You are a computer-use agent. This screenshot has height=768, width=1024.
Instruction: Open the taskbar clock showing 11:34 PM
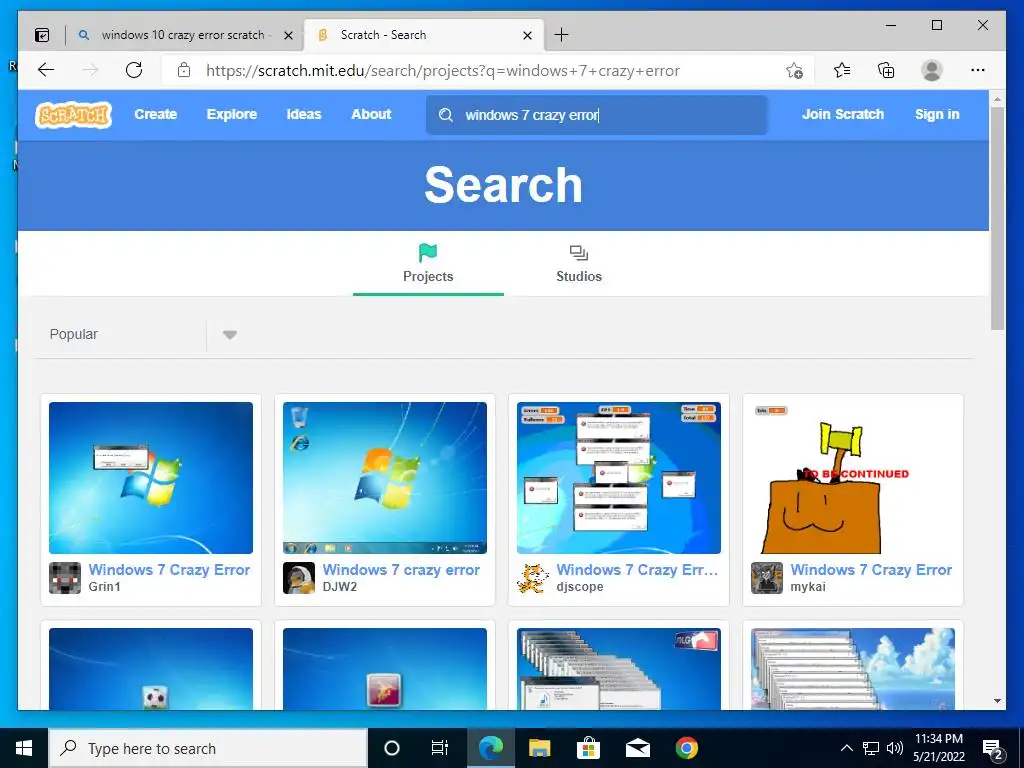click(x=938, y=748)
